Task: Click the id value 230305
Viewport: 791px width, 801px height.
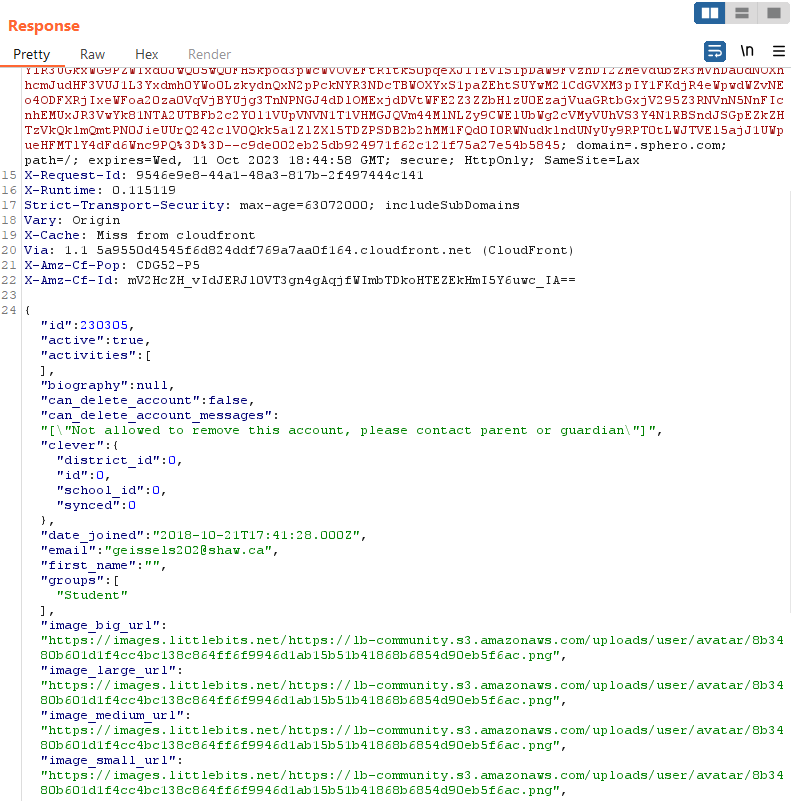Action: [x=104, y=325]
